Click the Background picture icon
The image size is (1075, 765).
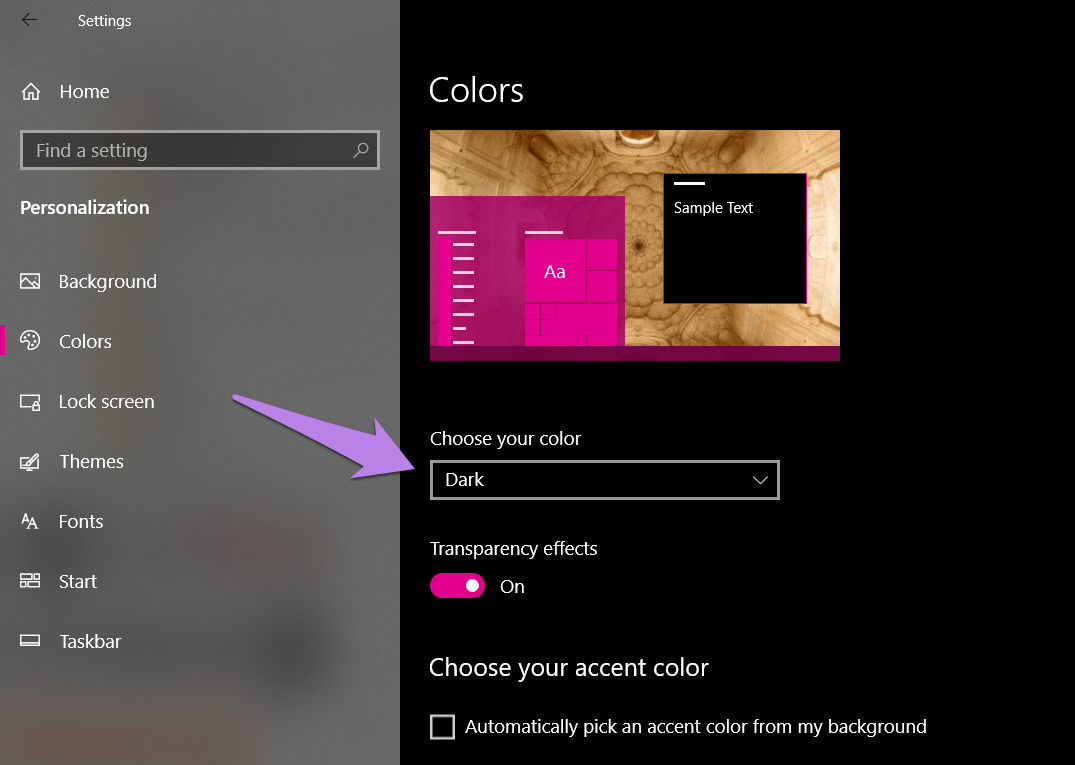[x=30, y=282]
